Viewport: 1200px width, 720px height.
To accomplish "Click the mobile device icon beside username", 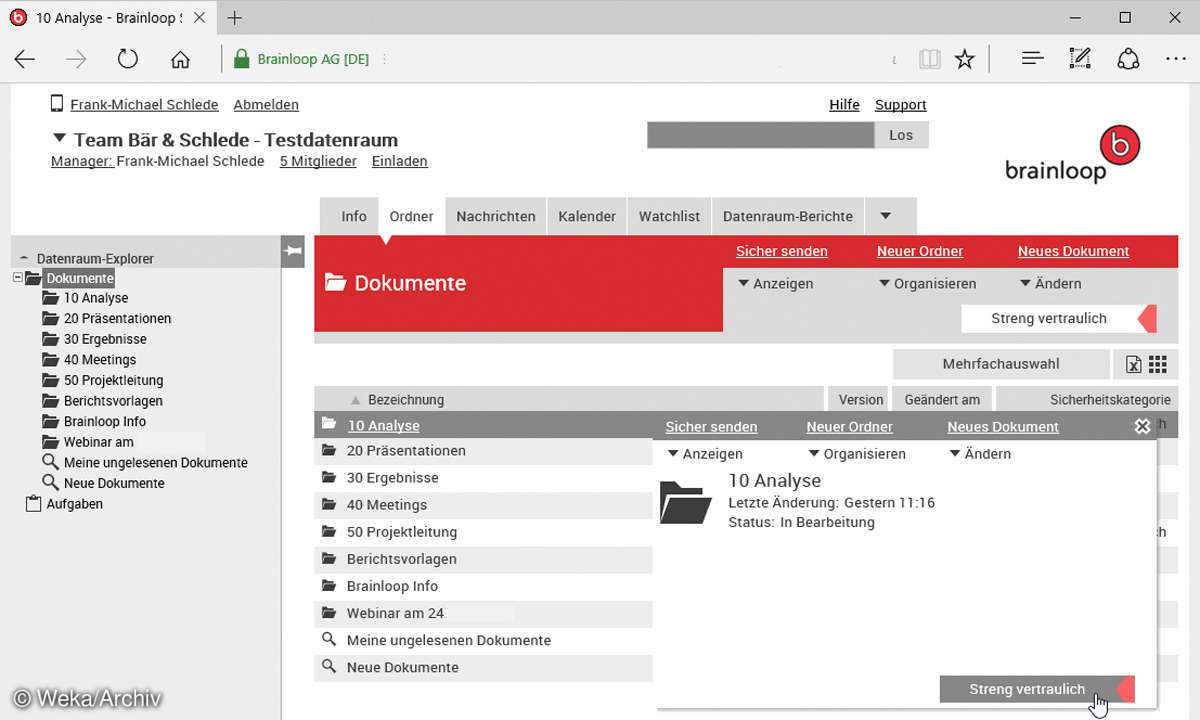I will click(x=57, y=104).
